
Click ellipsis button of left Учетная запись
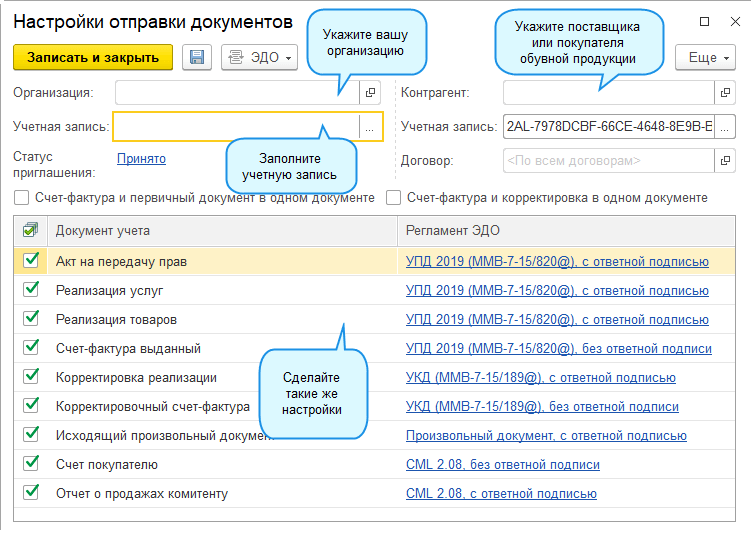(370, 127)
